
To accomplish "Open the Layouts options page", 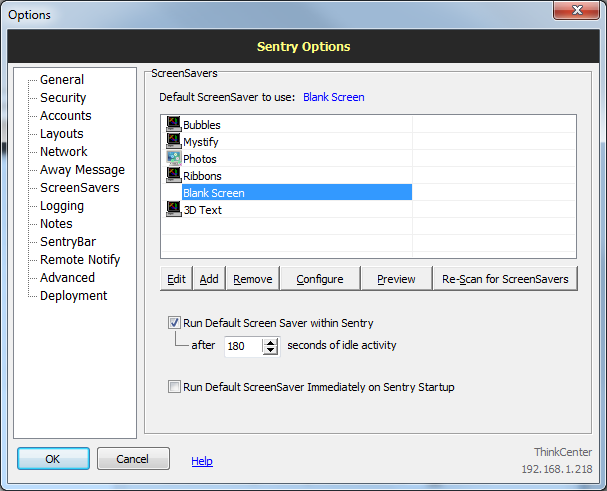I will click(x=62, y=134).
